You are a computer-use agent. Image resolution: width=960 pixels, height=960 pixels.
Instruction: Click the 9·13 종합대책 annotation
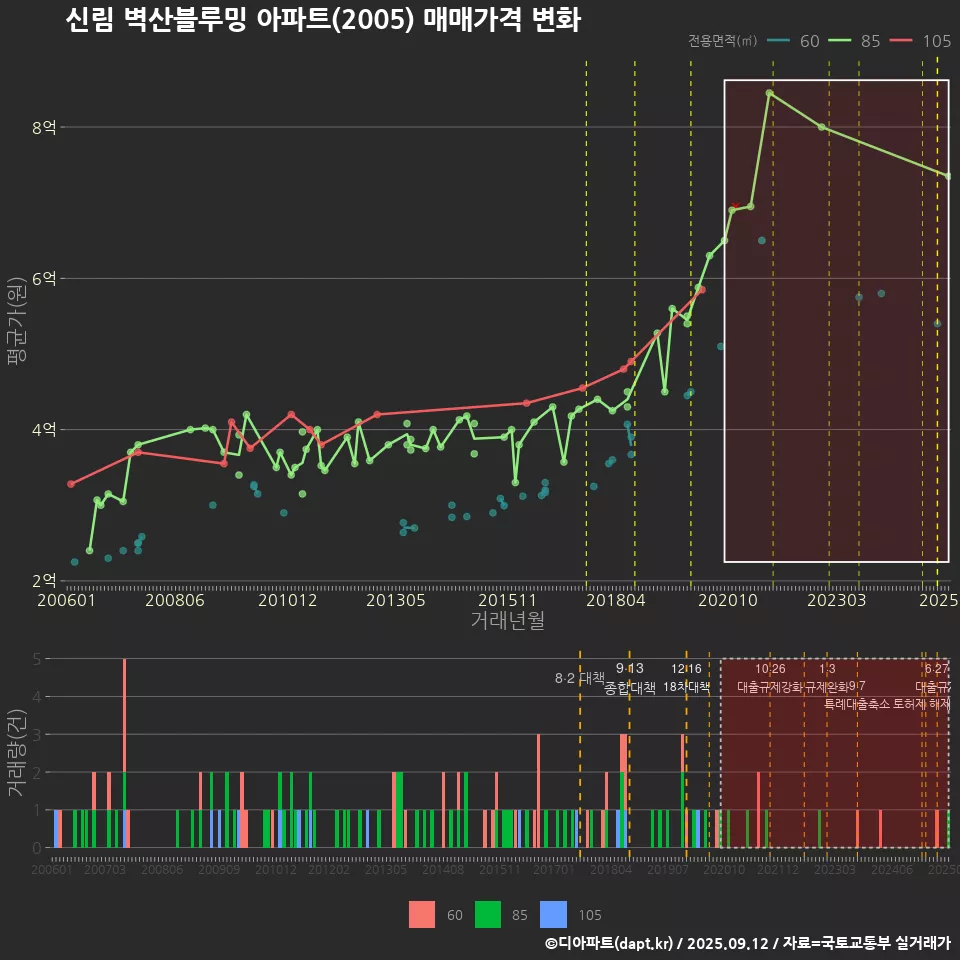[629, 678]
